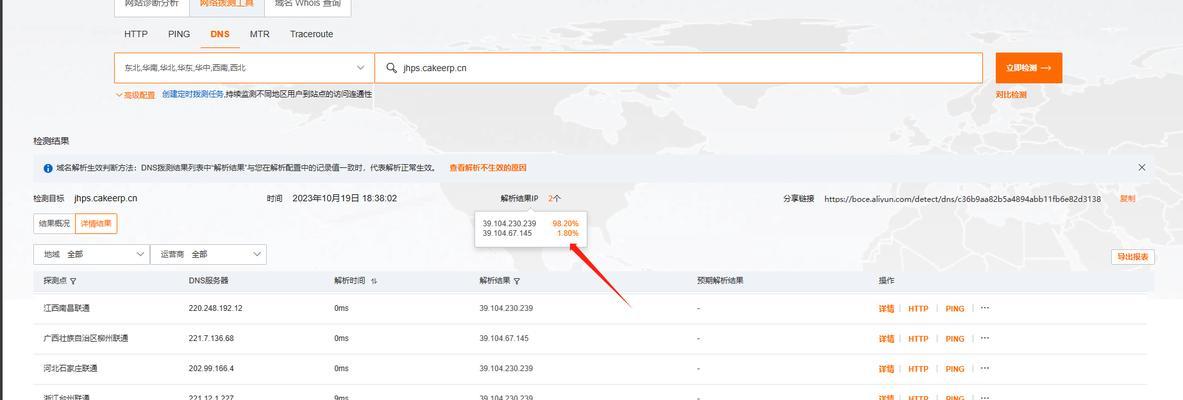Run HTTP test for 广西柳州联通 row

[918, 339]
